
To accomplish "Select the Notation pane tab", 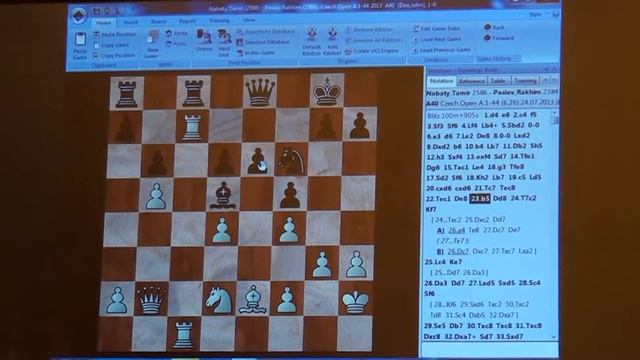I will click(x=442, y=81).
